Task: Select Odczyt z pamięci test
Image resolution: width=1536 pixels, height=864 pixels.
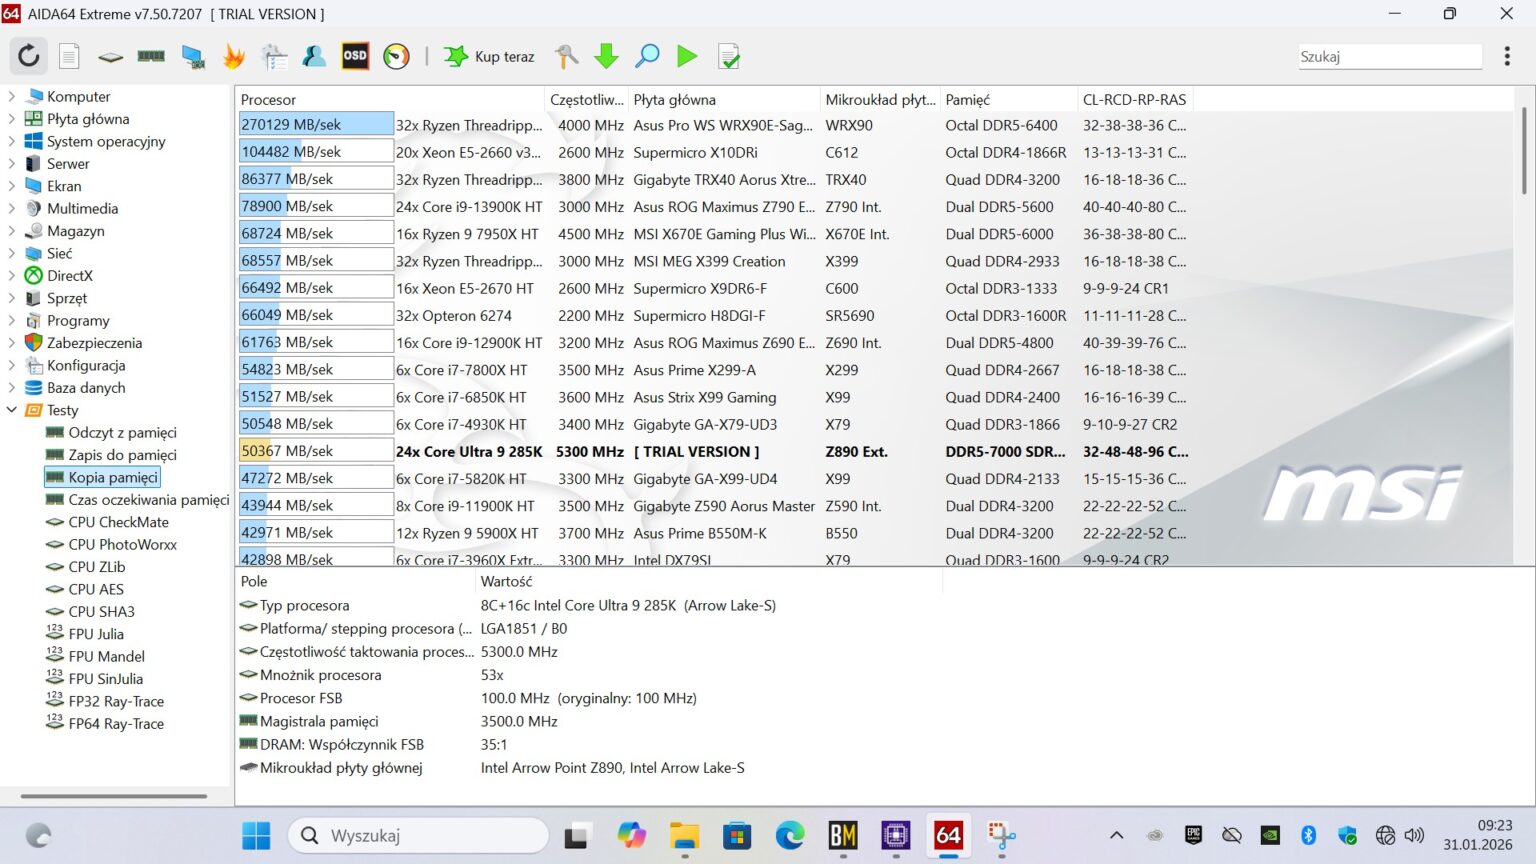Action: (122, 432)
